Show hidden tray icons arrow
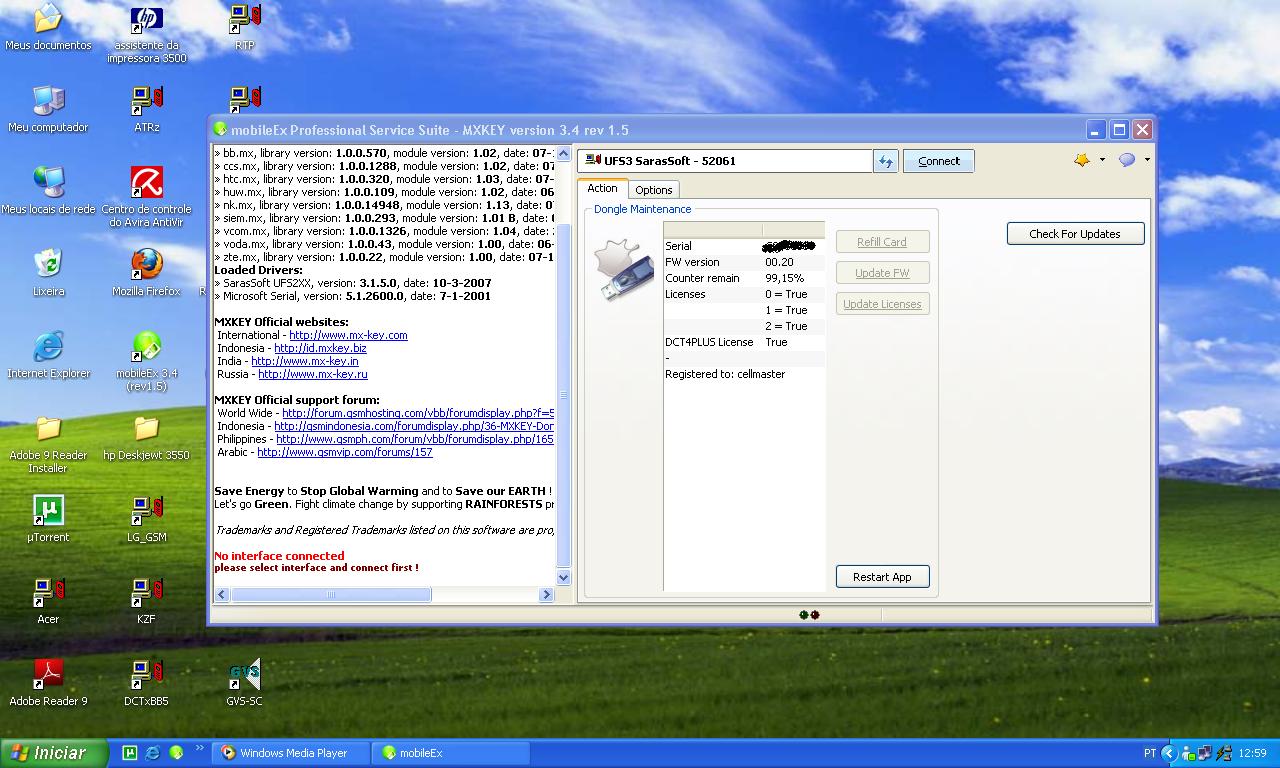The width and height of the screenshot is (1280, 768). click(1169, 753)
